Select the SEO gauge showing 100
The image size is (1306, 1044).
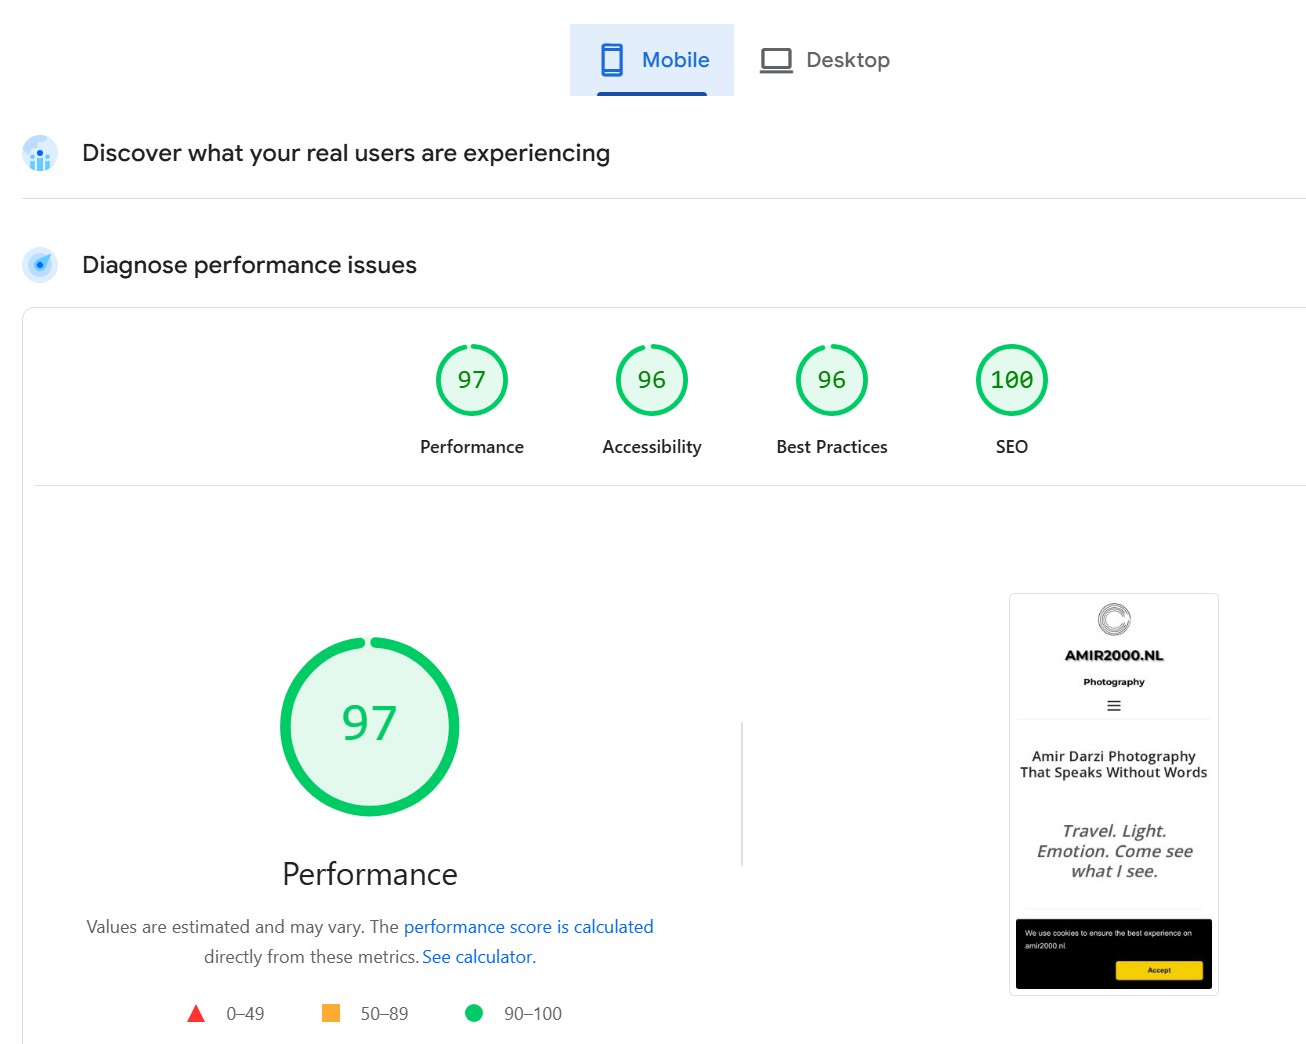tap(1011, 380)
